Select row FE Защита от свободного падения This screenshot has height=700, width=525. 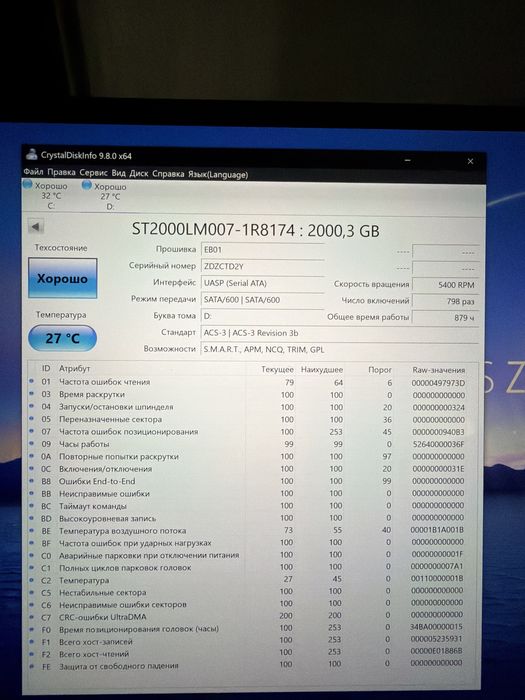(252, 665)
